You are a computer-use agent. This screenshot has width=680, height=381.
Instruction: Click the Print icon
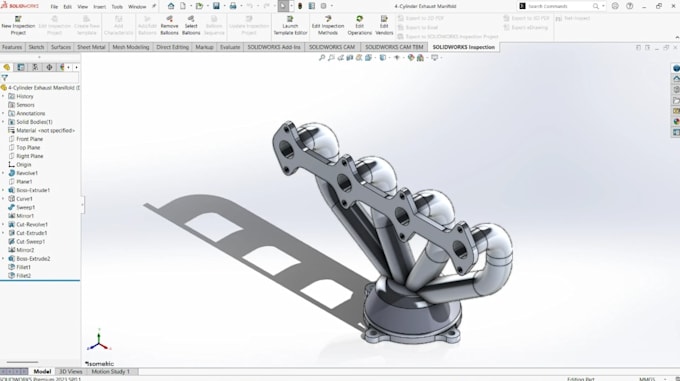233,6
